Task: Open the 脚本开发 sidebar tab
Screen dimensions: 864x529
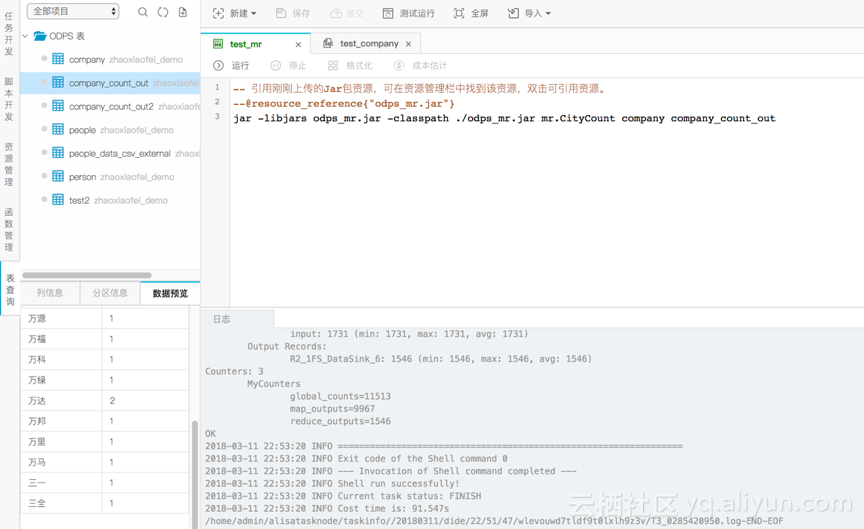Action: coord(9,99)
